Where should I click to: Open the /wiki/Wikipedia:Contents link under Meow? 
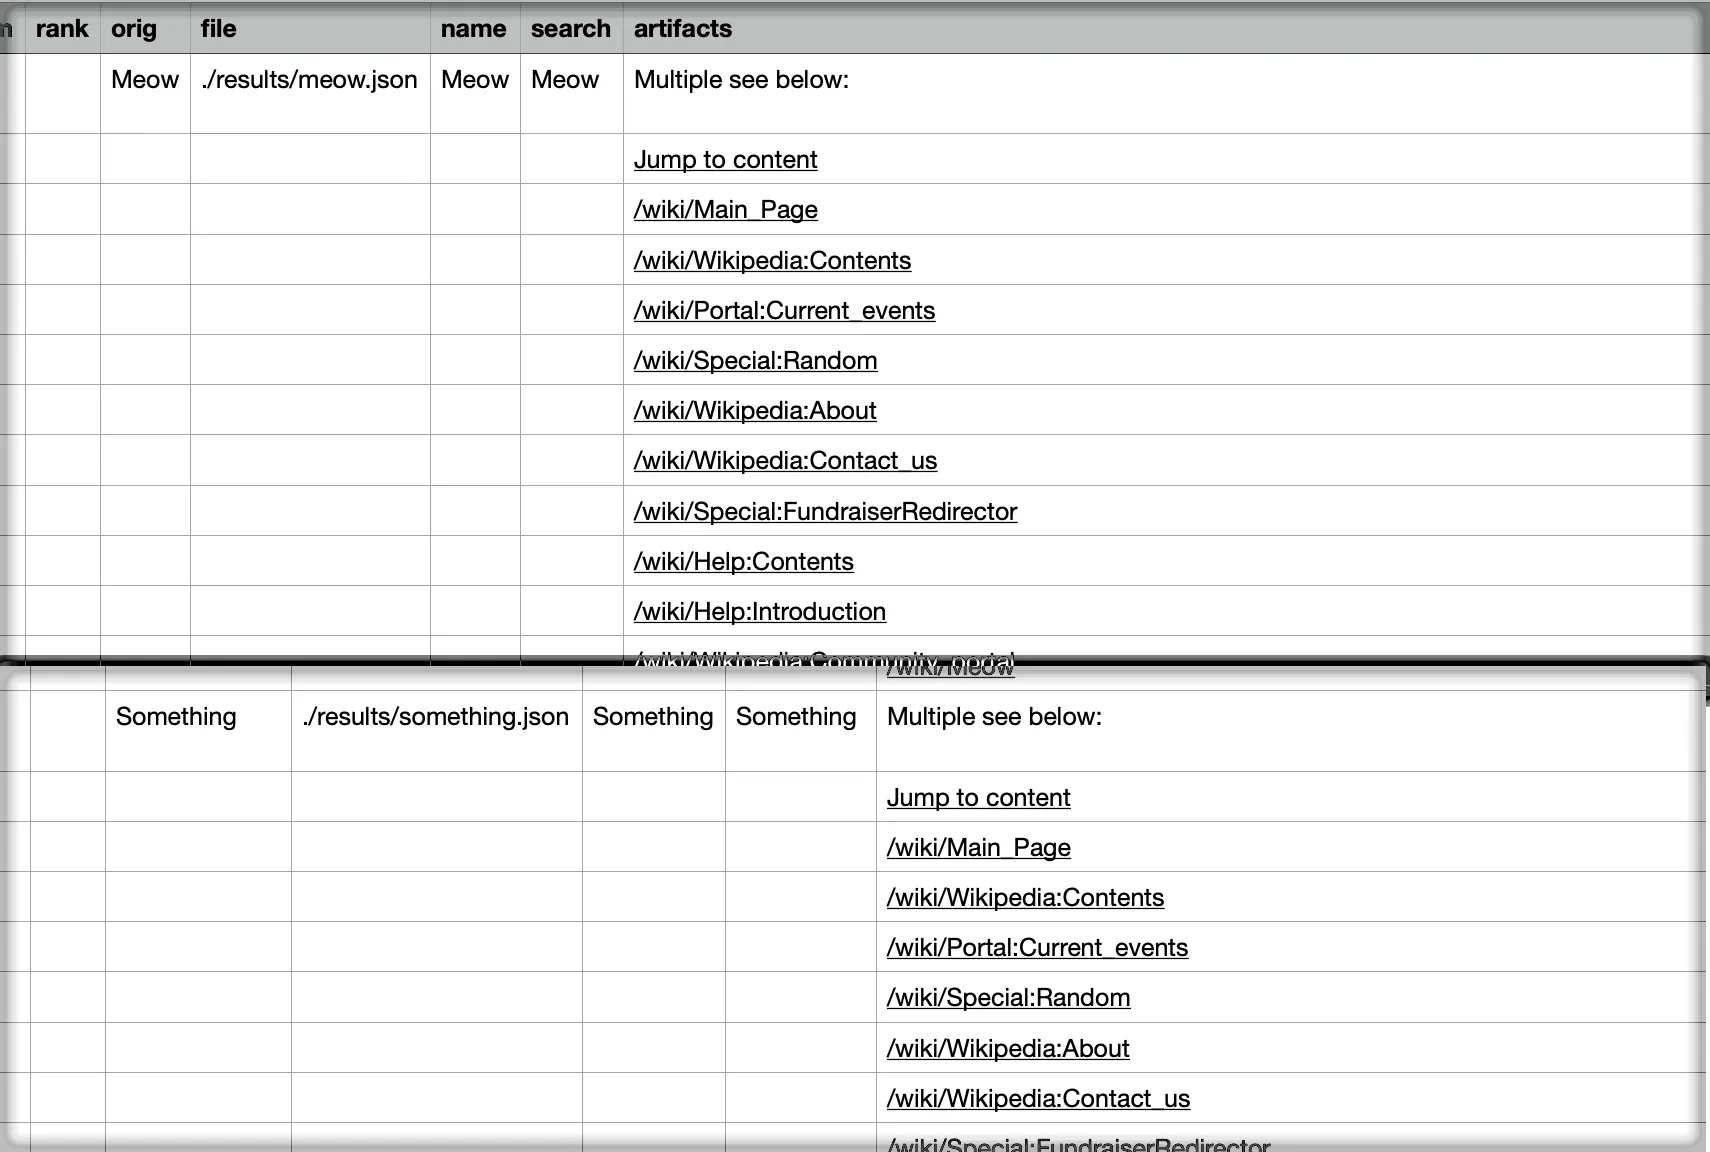point(772,260)
